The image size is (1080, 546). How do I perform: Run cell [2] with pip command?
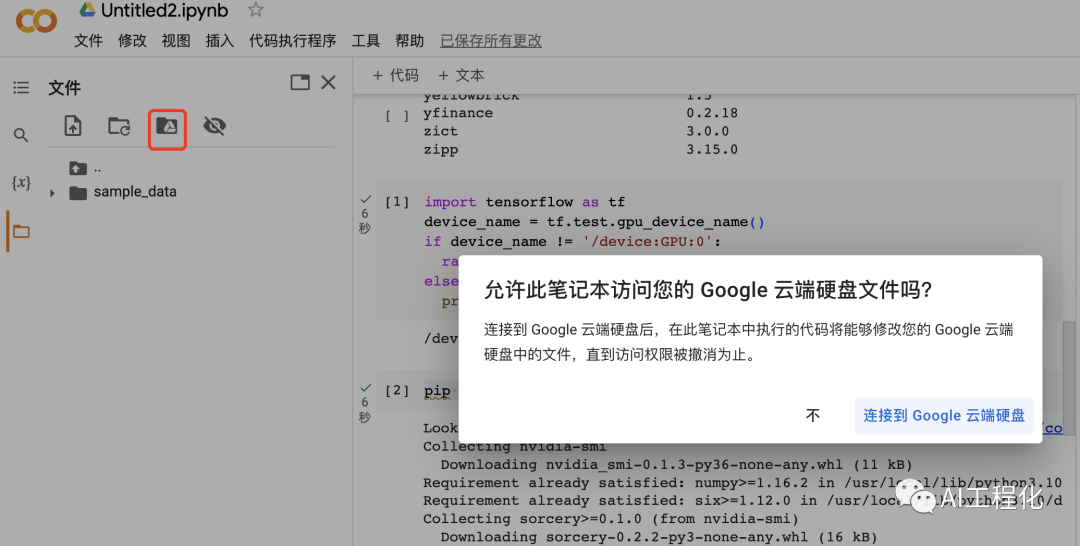[397, 391]
